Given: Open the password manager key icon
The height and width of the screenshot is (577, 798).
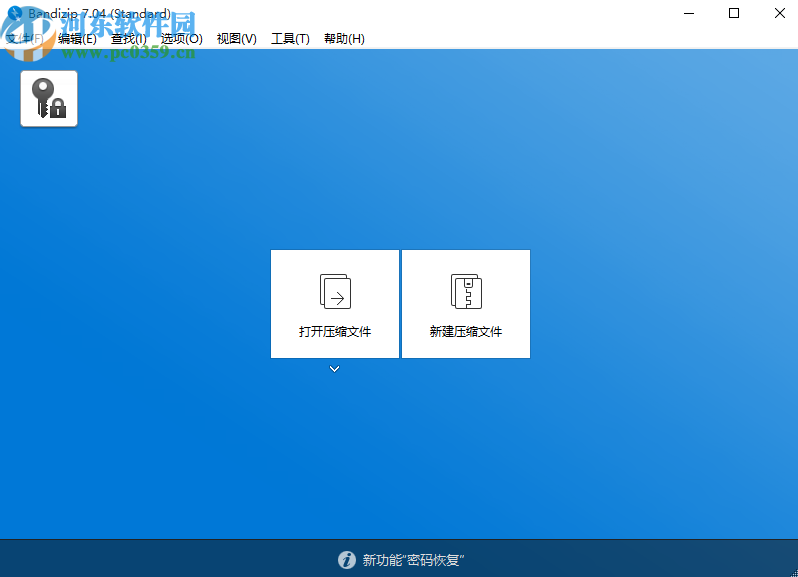Looking at the screenshot, I should click(49, 99).
